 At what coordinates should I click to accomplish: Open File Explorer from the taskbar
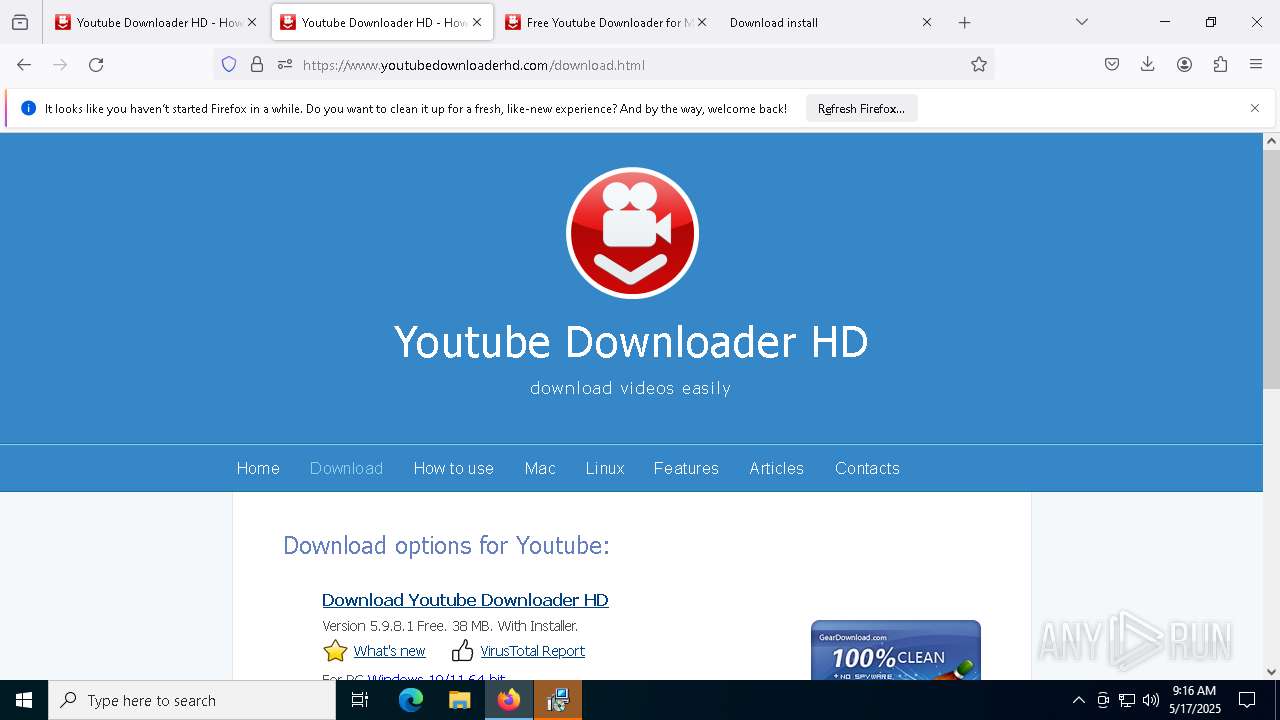[x=459, y=700]
